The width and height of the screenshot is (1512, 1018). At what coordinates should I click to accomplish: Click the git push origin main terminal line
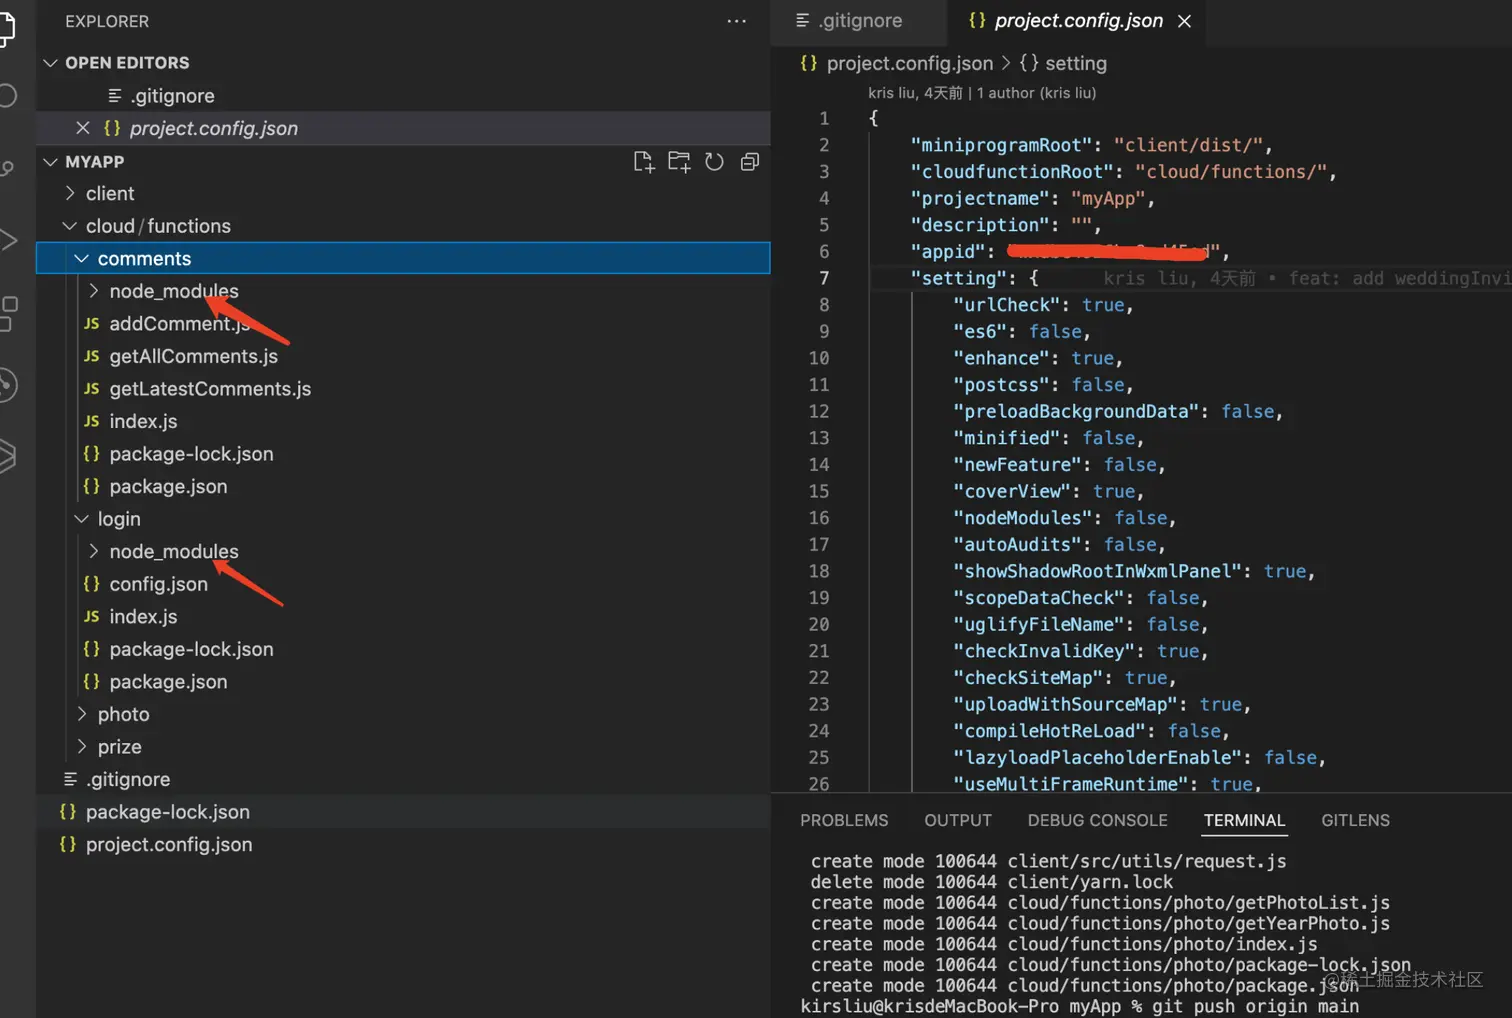click(x=1079, y=1006)
